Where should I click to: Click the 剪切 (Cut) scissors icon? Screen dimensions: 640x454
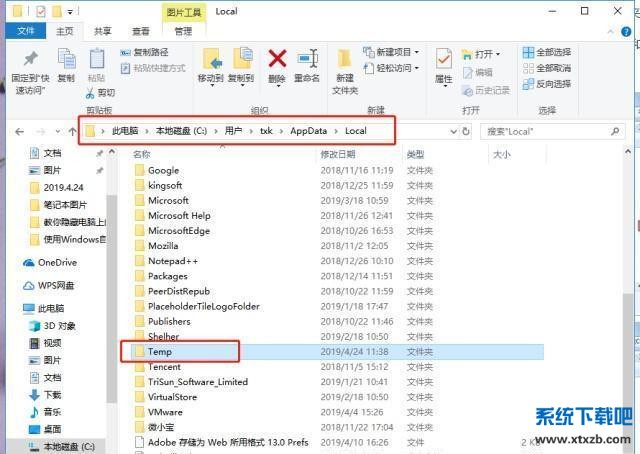[100, 92]
